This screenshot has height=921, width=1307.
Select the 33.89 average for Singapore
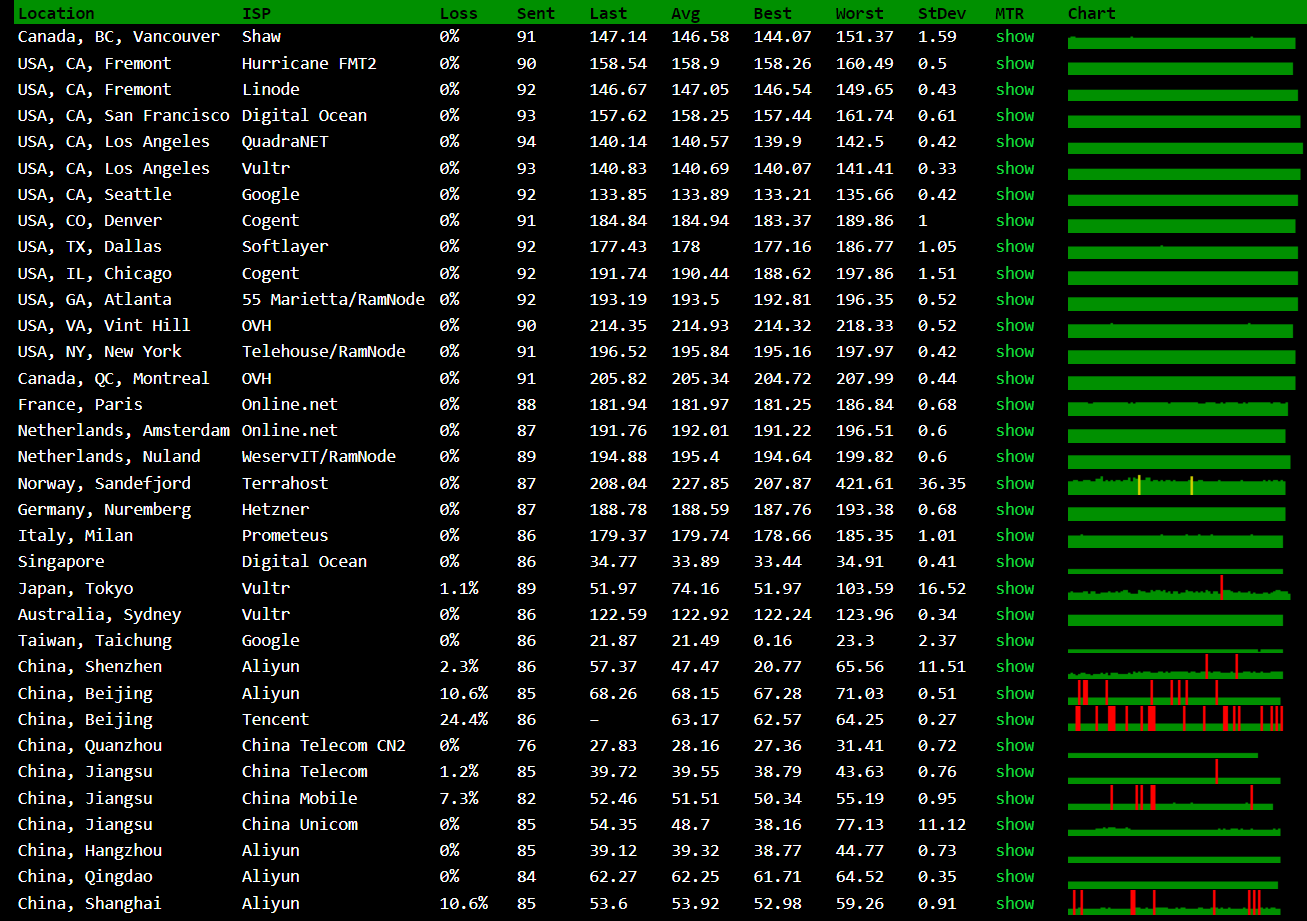(x=696, y=561)
